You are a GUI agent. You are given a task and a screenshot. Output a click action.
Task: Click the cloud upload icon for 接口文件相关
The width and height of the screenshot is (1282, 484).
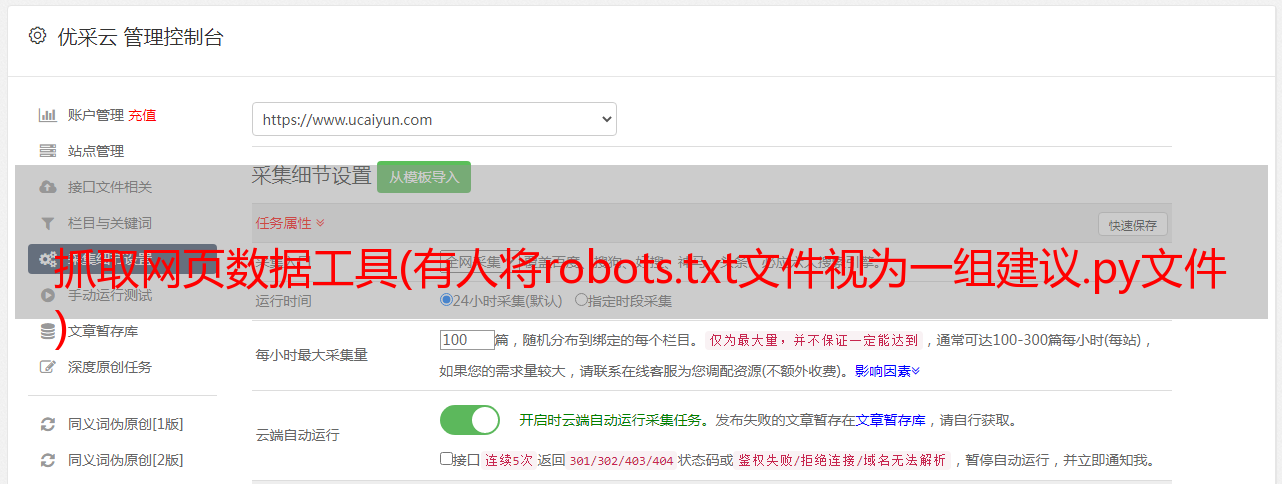[x=47, y=187]
